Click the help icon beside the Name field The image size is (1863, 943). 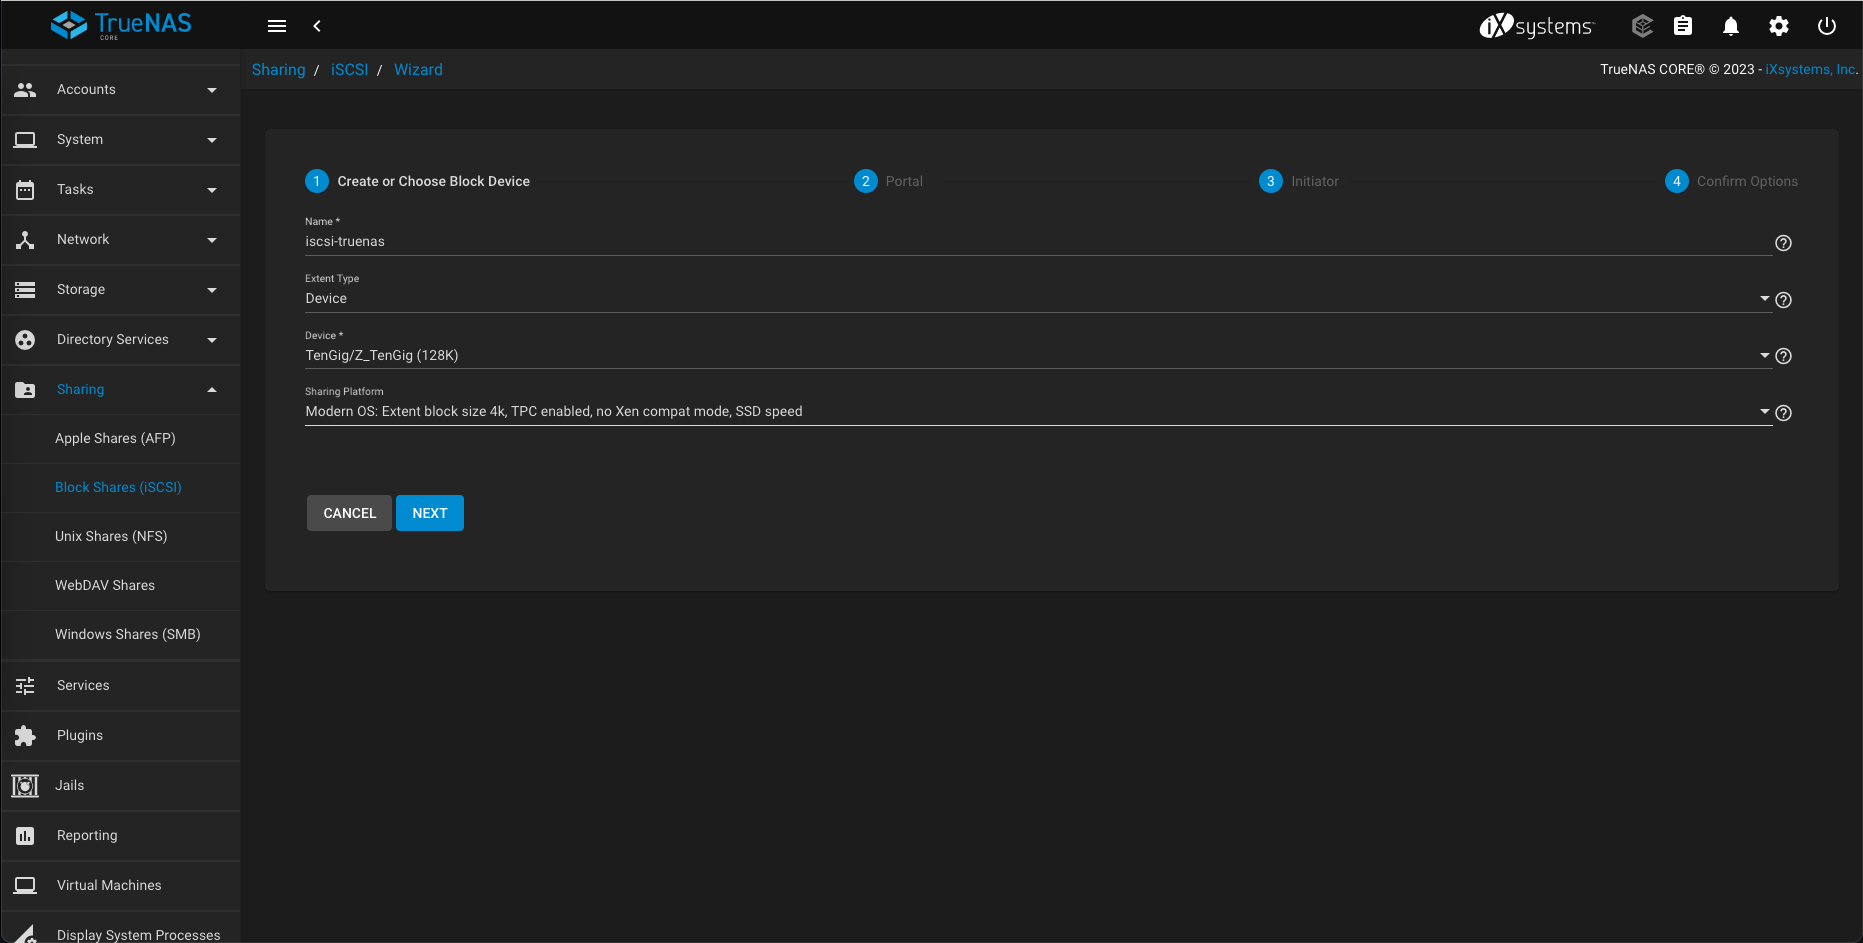(1783, 243)
